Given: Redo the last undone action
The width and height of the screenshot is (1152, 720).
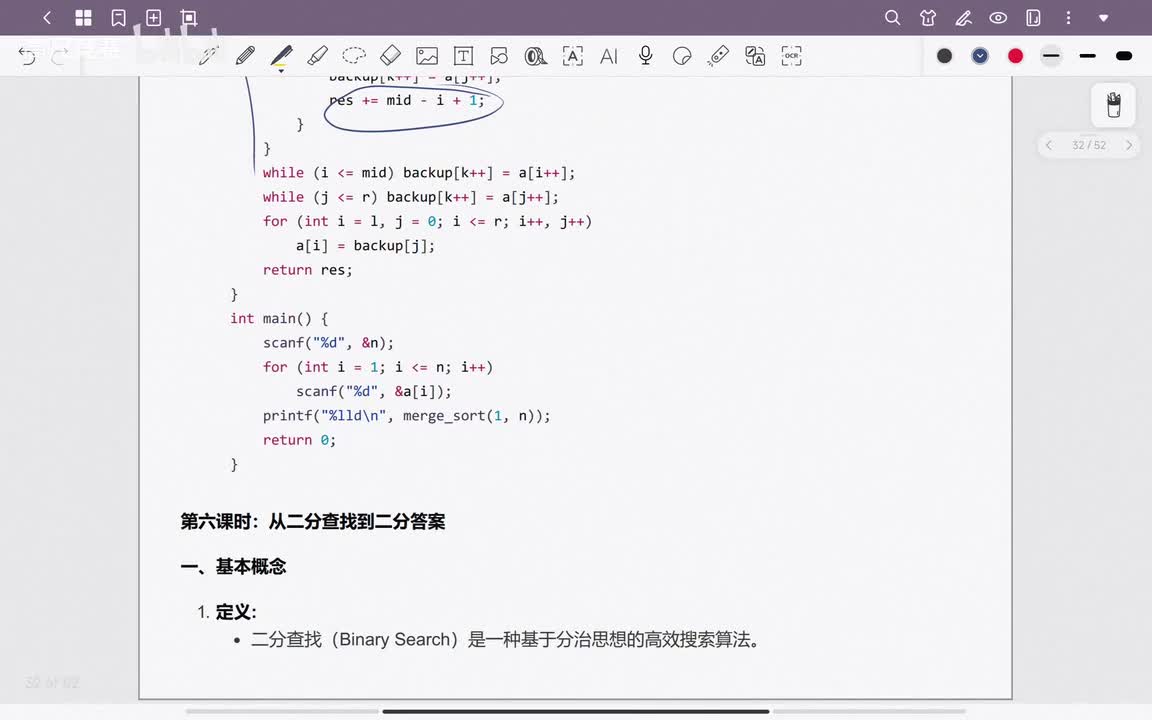Looking at the screenshot, I should click(60, 56).
